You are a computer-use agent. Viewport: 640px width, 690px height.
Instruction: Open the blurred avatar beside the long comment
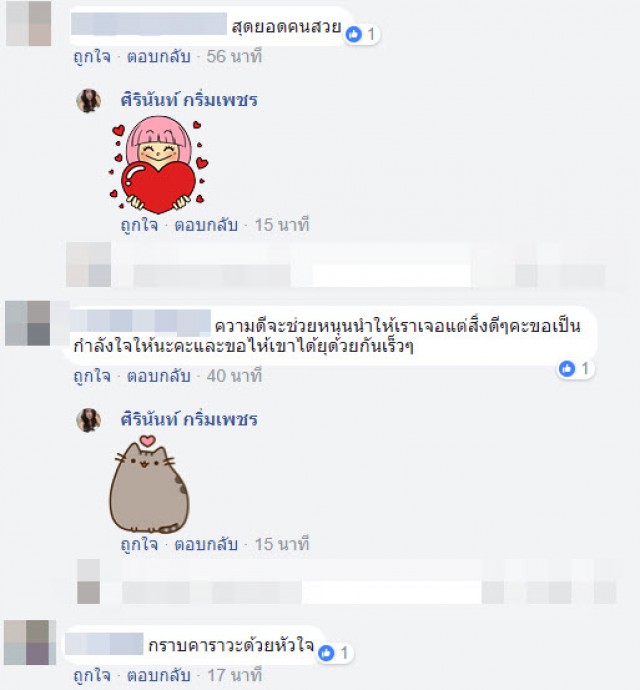tap(27, 323)
